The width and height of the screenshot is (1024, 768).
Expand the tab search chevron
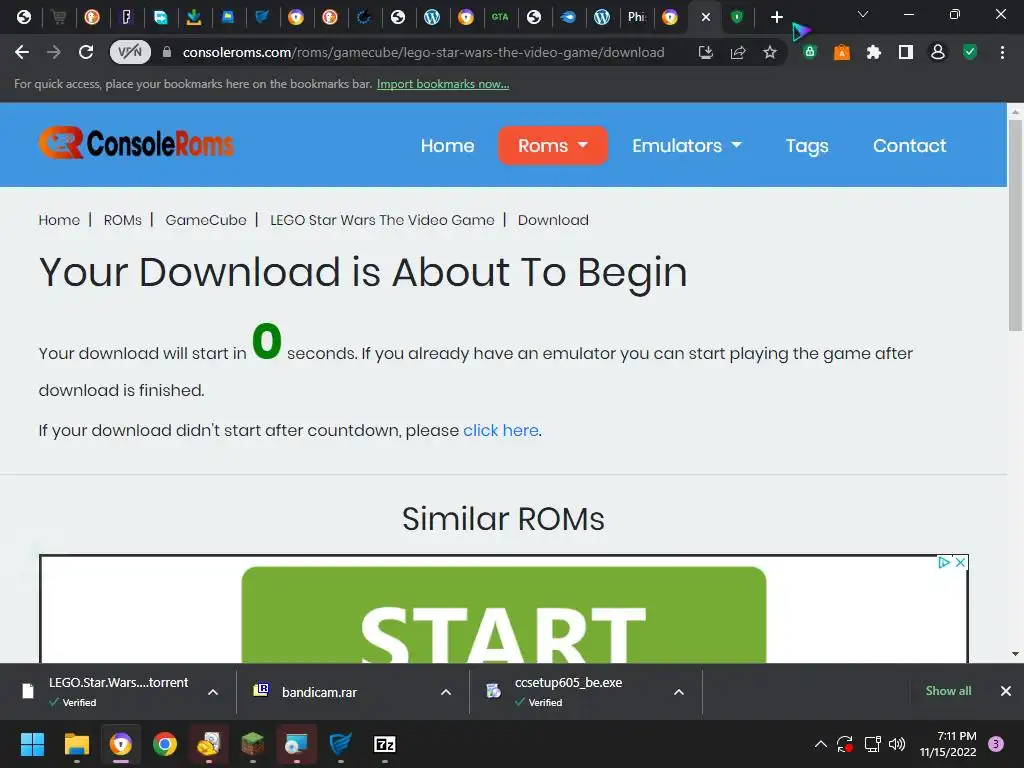point(863,14)
